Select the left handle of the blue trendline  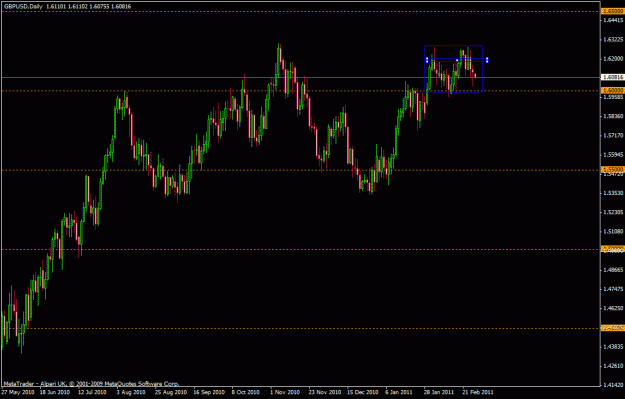(x=427, y=60)
